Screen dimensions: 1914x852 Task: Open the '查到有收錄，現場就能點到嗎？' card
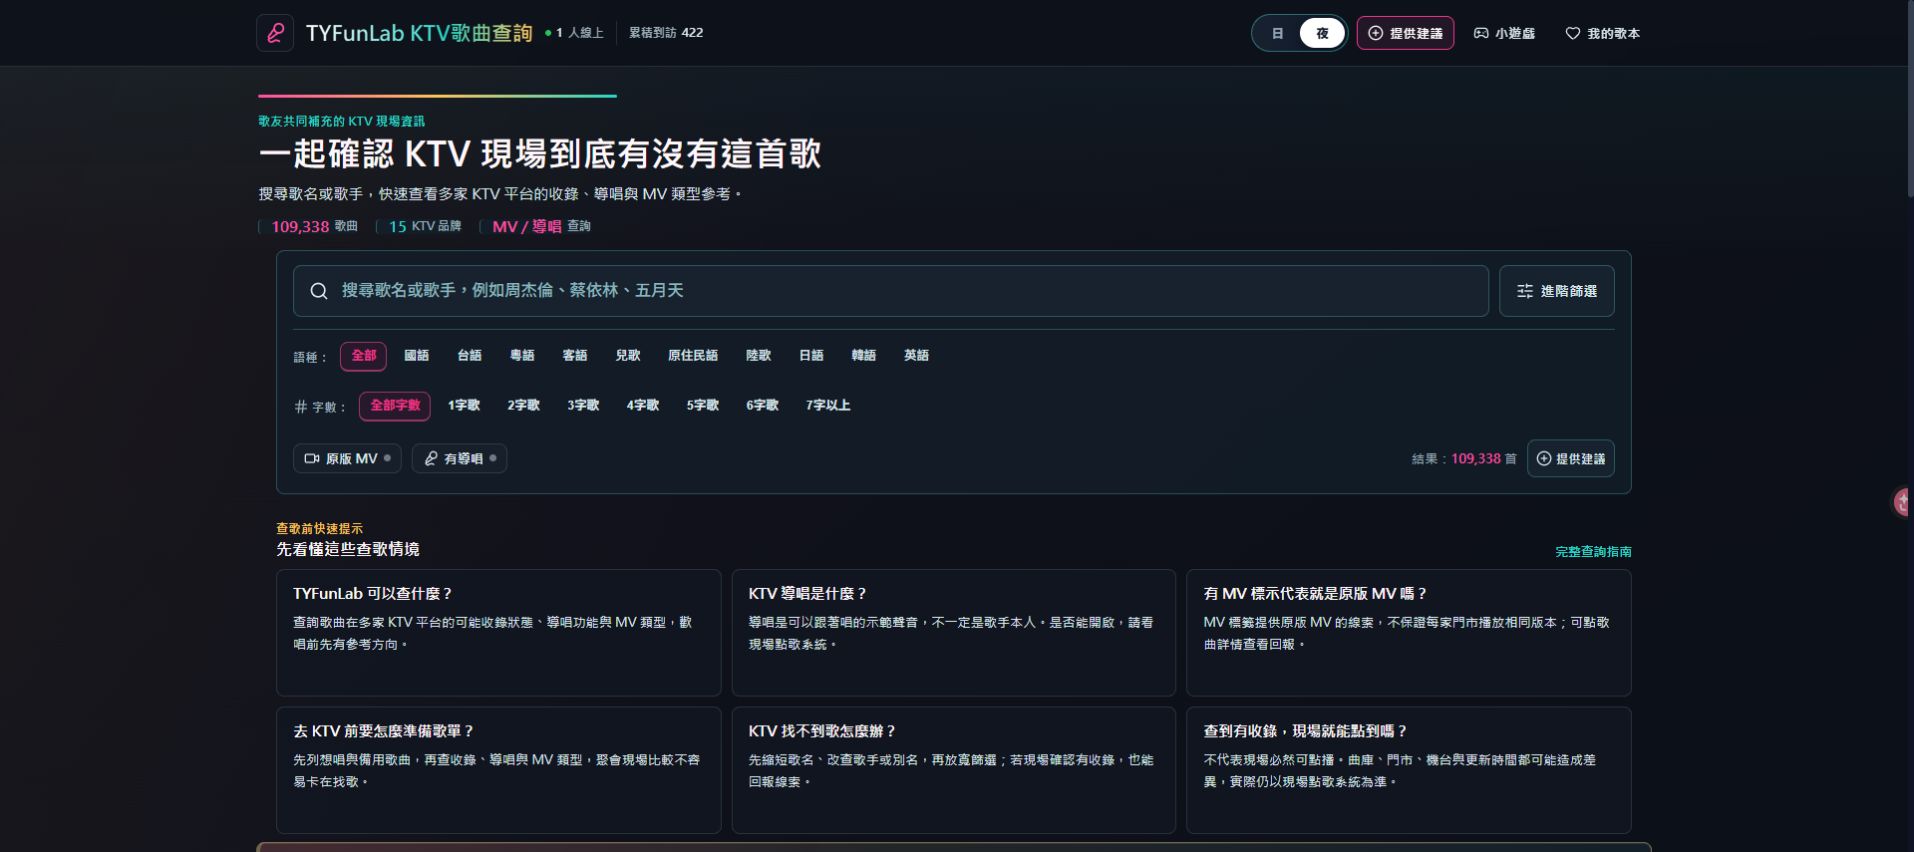pyautogui.click(x=1409, y=770)
